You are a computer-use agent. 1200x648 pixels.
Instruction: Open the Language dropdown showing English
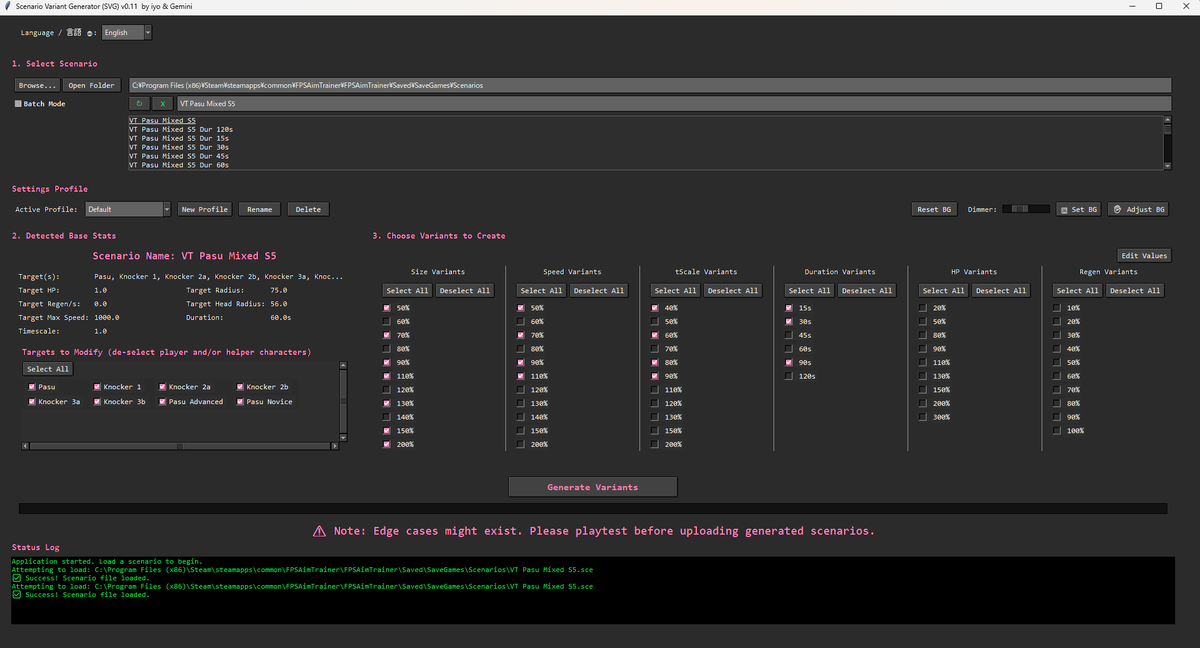coord(127,33)
